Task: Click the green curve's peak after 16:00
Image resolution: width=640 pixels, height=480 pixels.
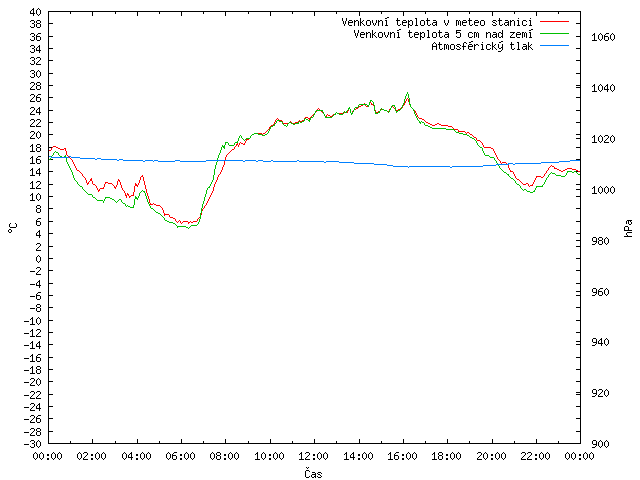Action: [407, 93]
